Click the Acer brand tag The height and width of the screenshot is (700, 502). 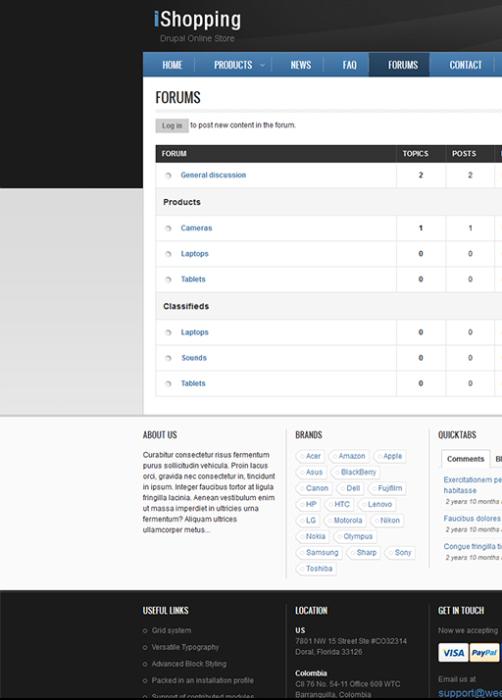tap(310, 456)
